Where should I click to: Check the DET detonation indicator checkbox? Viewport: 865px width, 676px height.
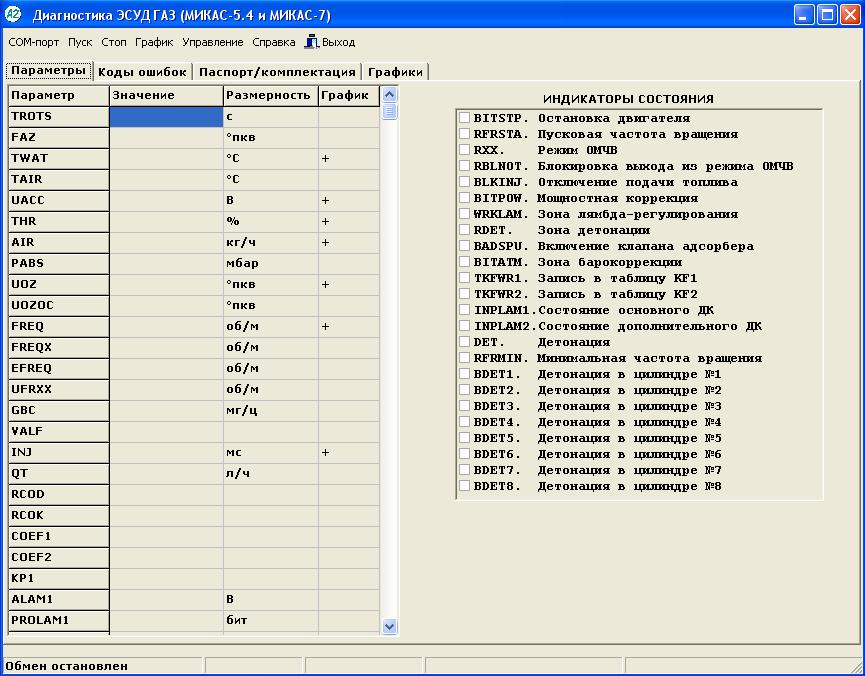464,342
